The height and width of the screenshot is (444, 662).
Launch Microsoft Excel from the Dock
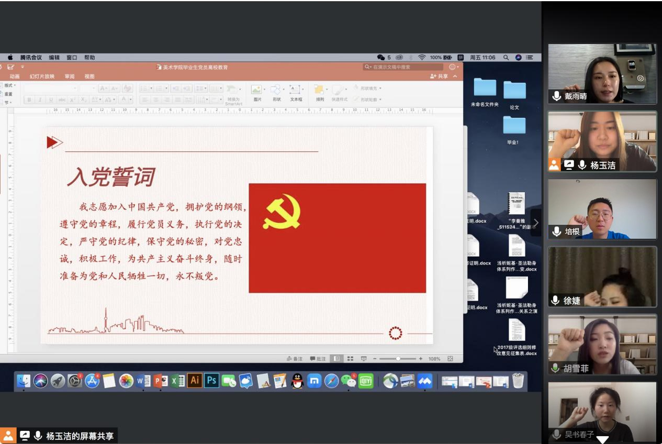pos(177,381)
